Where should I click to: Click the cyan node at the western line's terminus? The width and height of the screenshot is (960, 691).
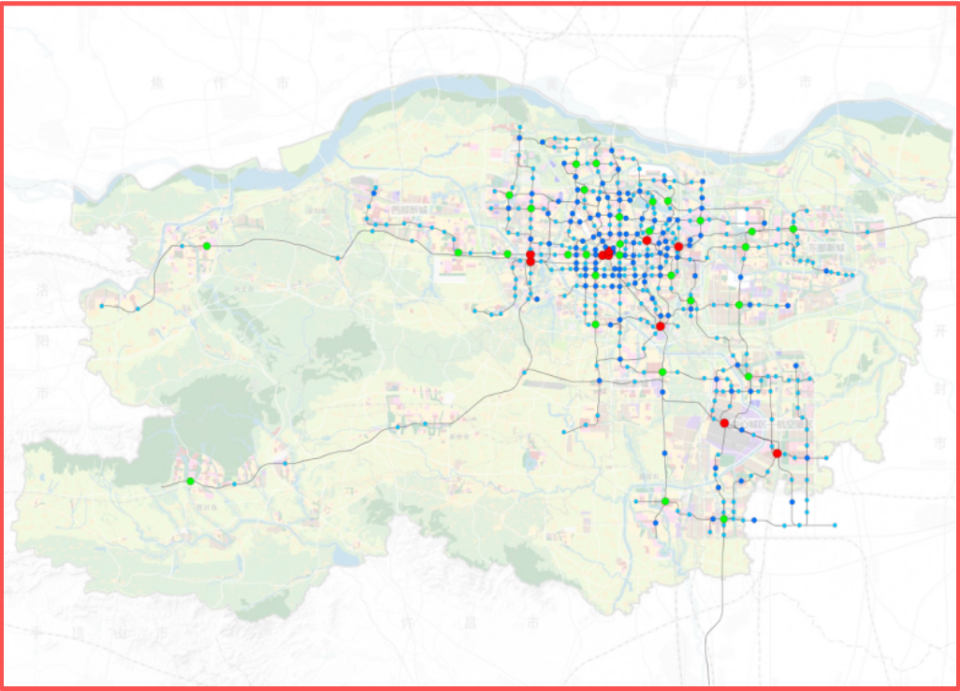(102, 305)
